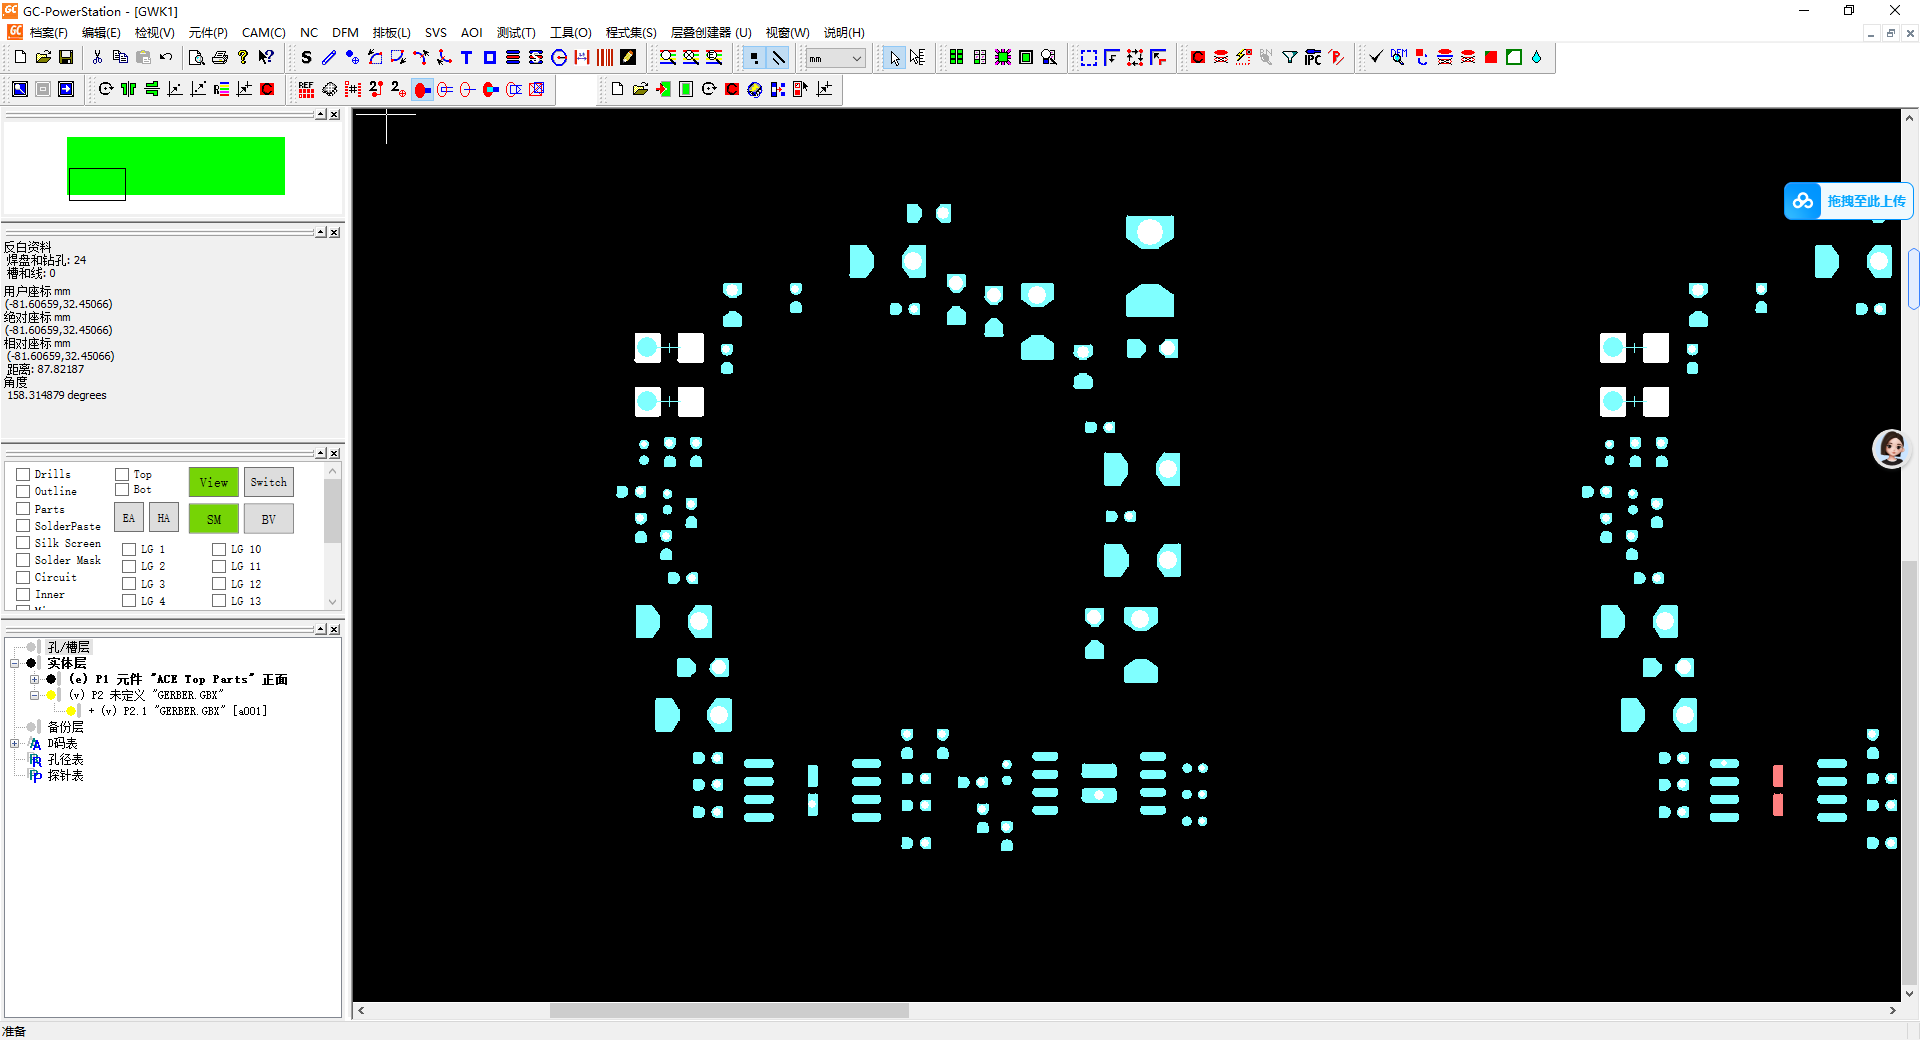This screenshot has width=1920, height=1040.
Task: Open the DFM menu
Action: pyautogui.click(x=345, y=33)
